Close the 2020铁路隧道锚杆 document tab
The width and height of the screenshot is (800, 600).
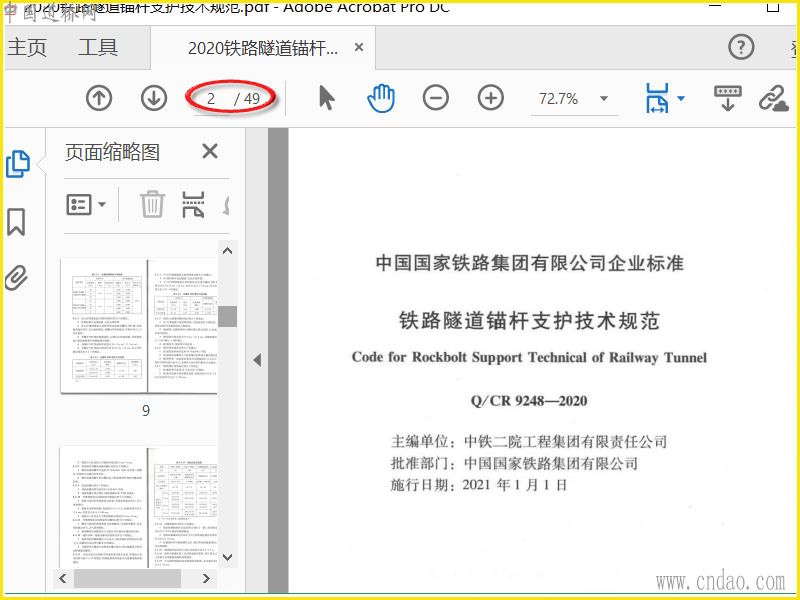pos(359,47)
